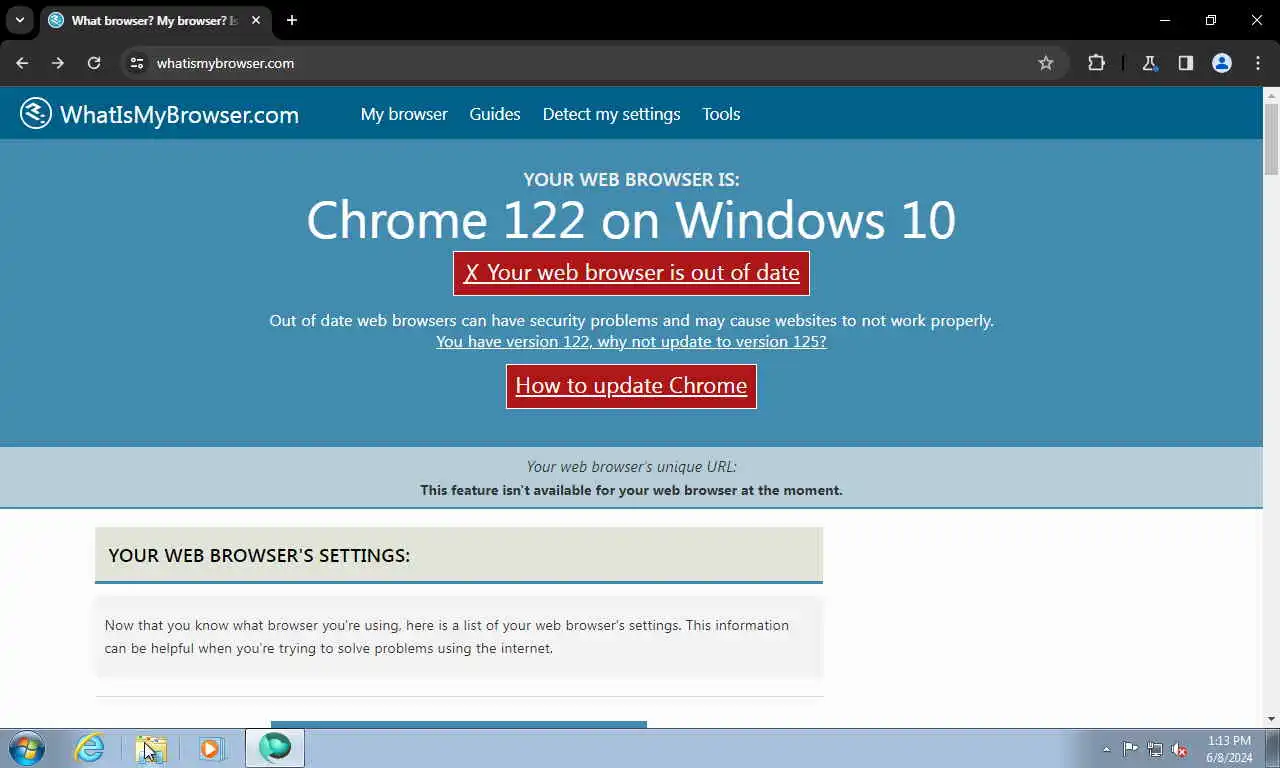Reload the current page
The height and width of the screenshot is (768, 1280).
coord(94,63)
